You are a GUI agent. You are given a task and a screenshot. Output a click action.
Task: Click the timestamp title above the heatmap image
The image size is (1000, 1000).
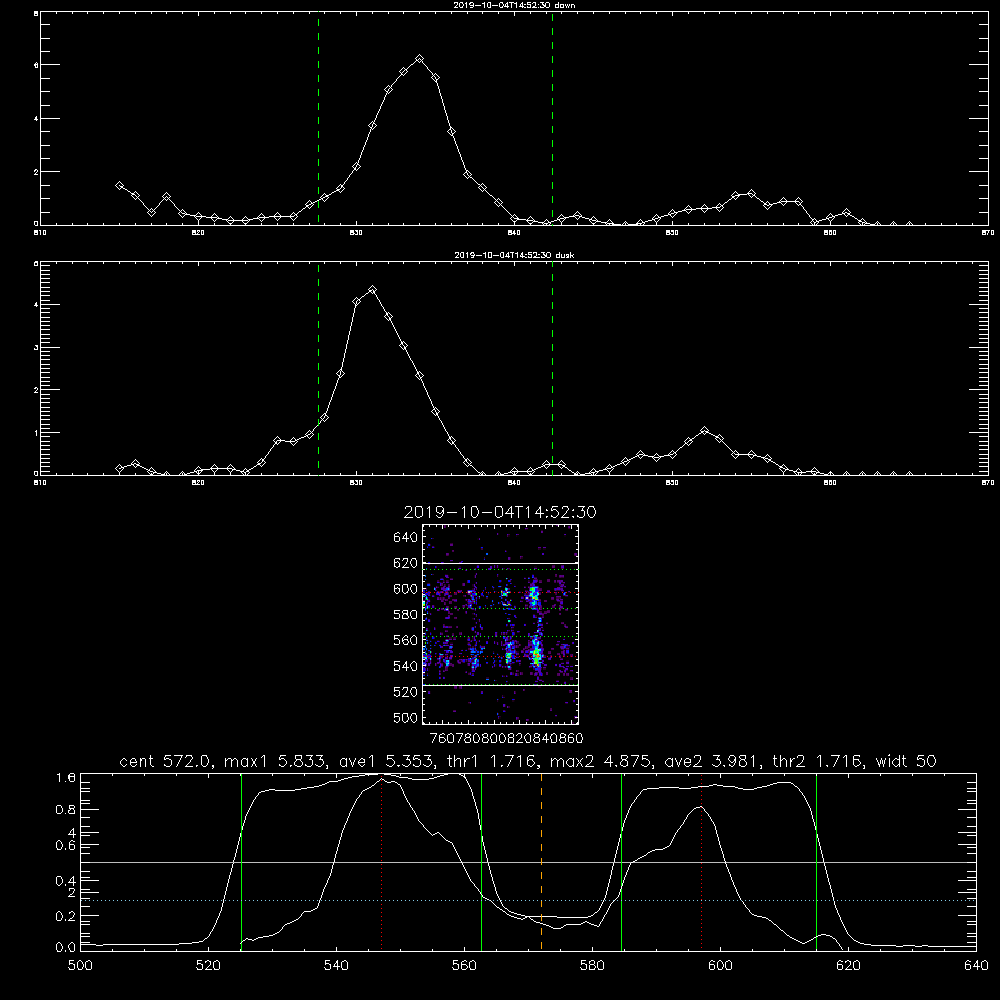[x=500, y=512]
